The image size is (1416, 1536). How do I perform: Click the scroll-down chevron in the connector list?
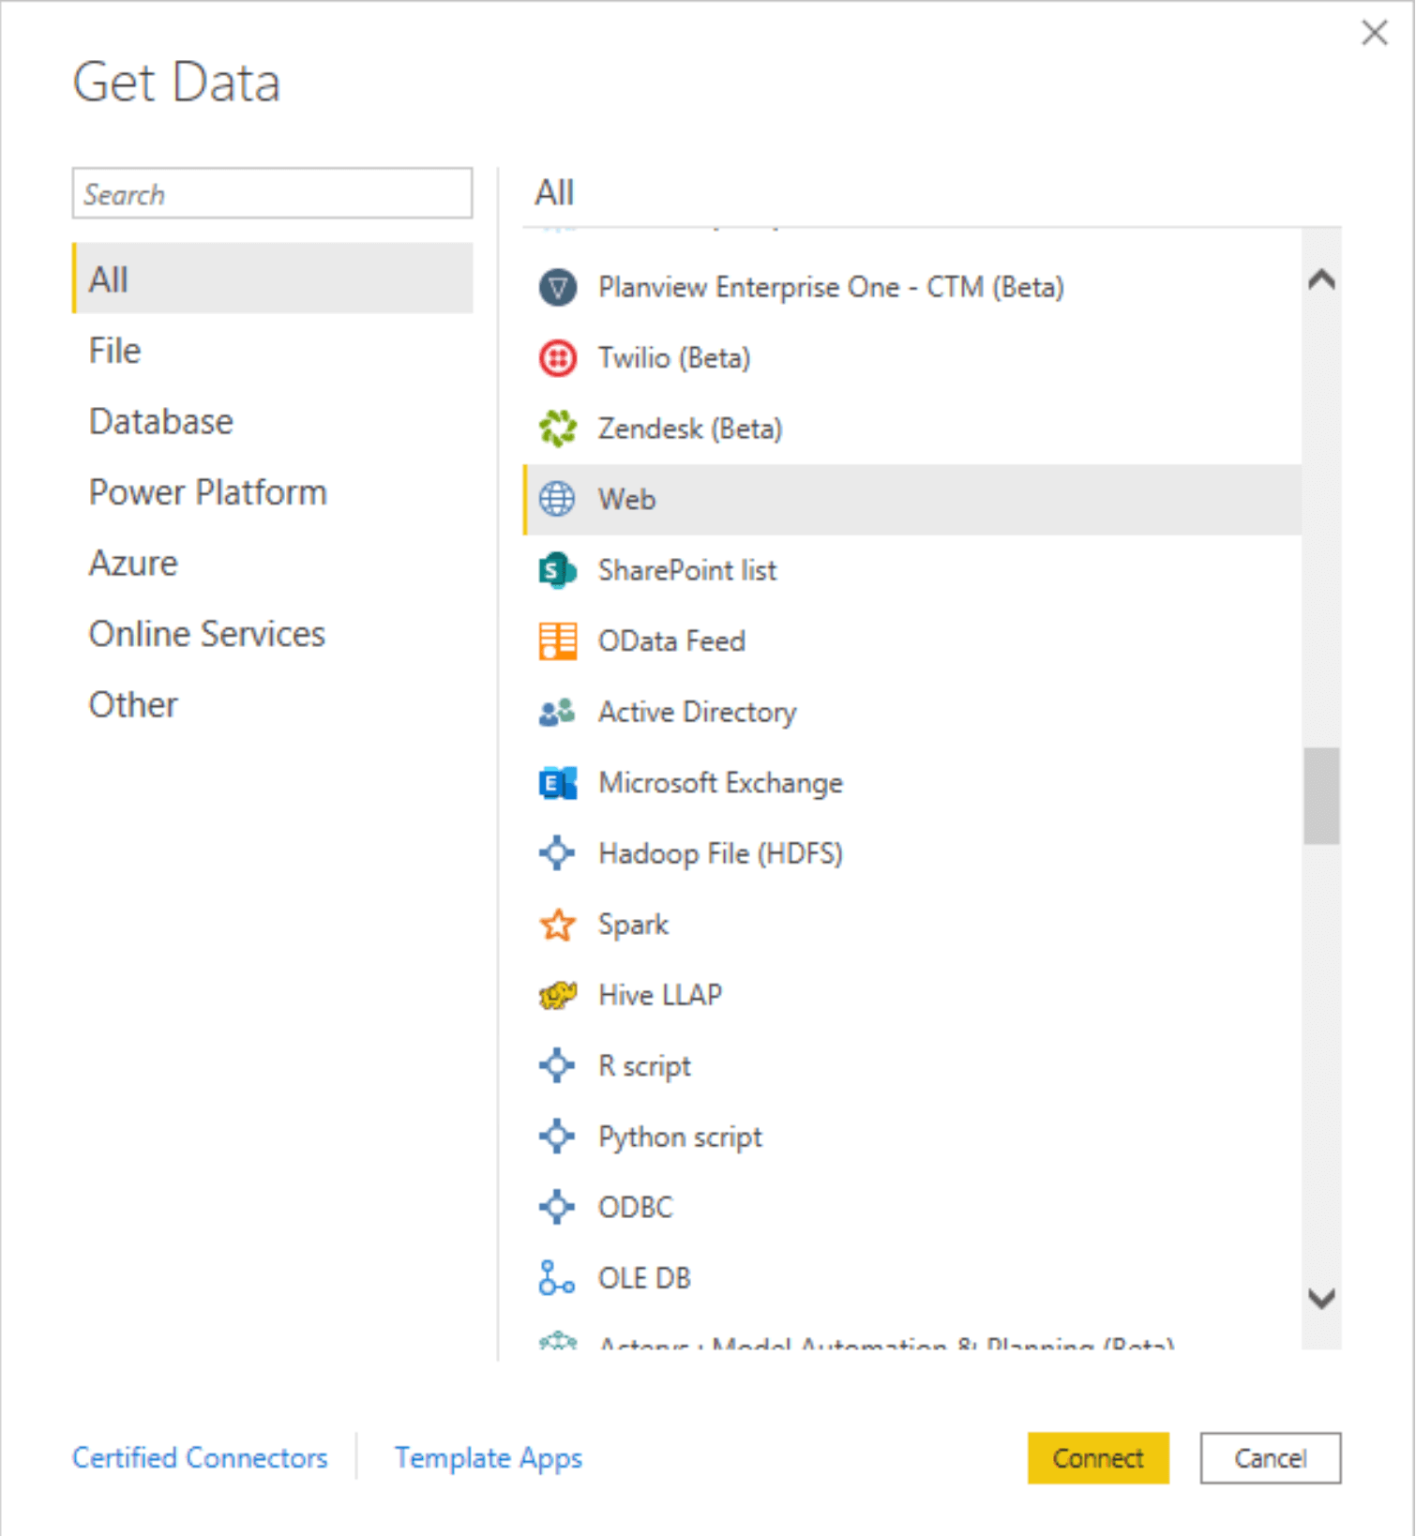pos(1322,1298)
